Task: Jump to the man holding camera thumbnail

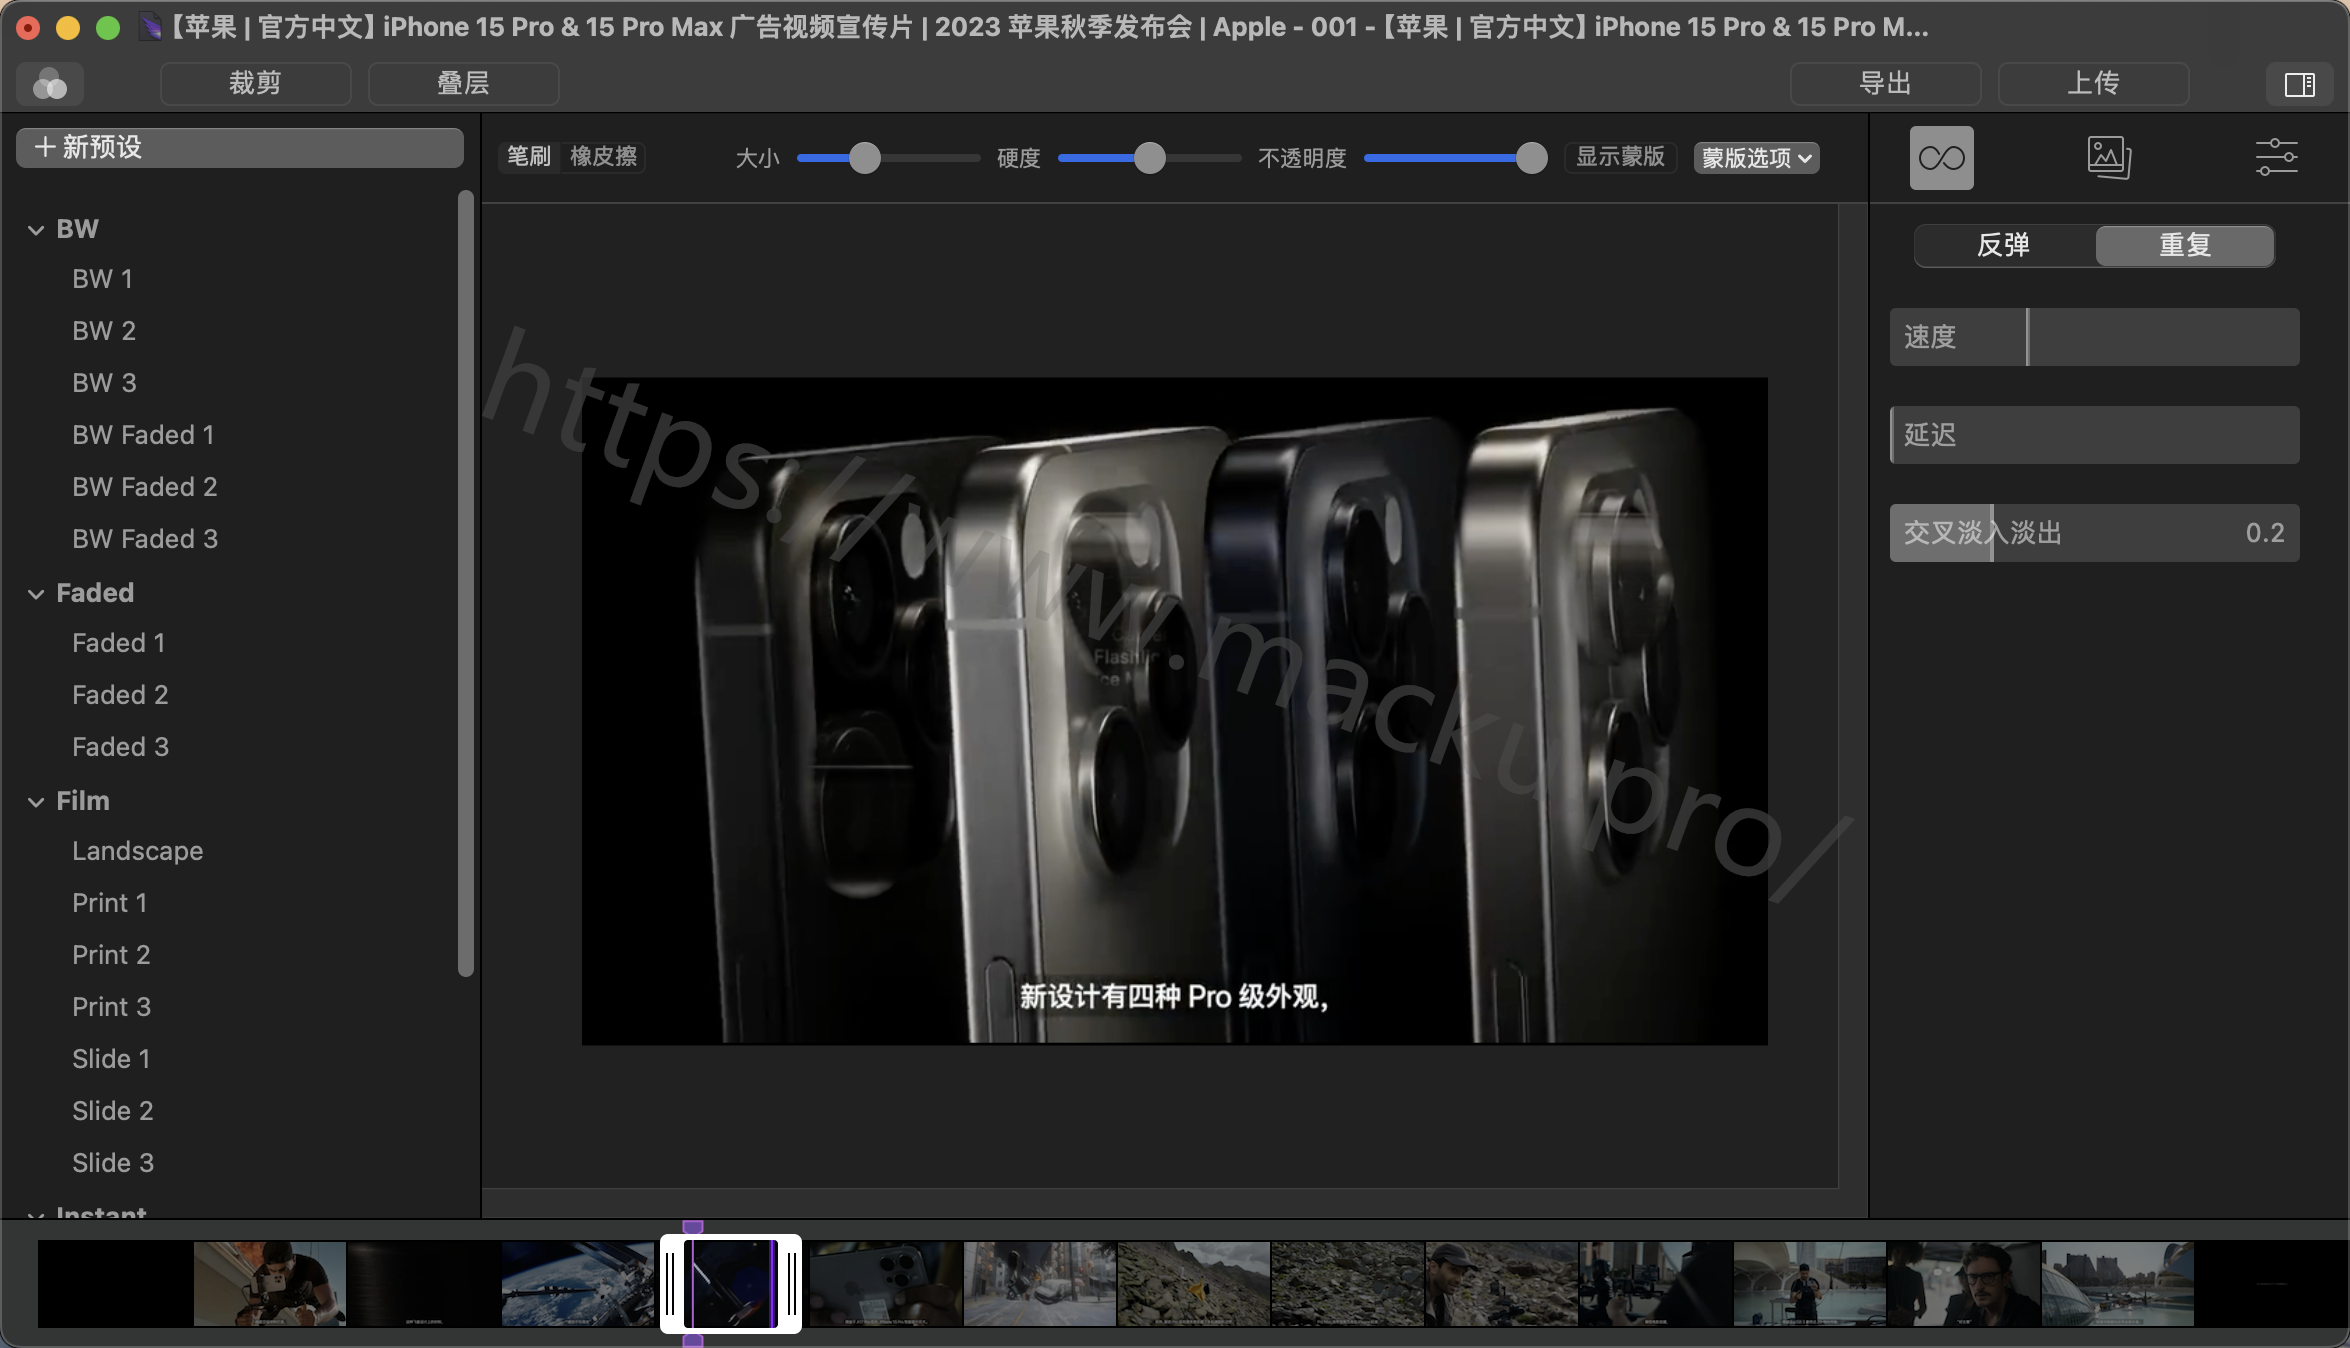Action: click(270, 1284)
